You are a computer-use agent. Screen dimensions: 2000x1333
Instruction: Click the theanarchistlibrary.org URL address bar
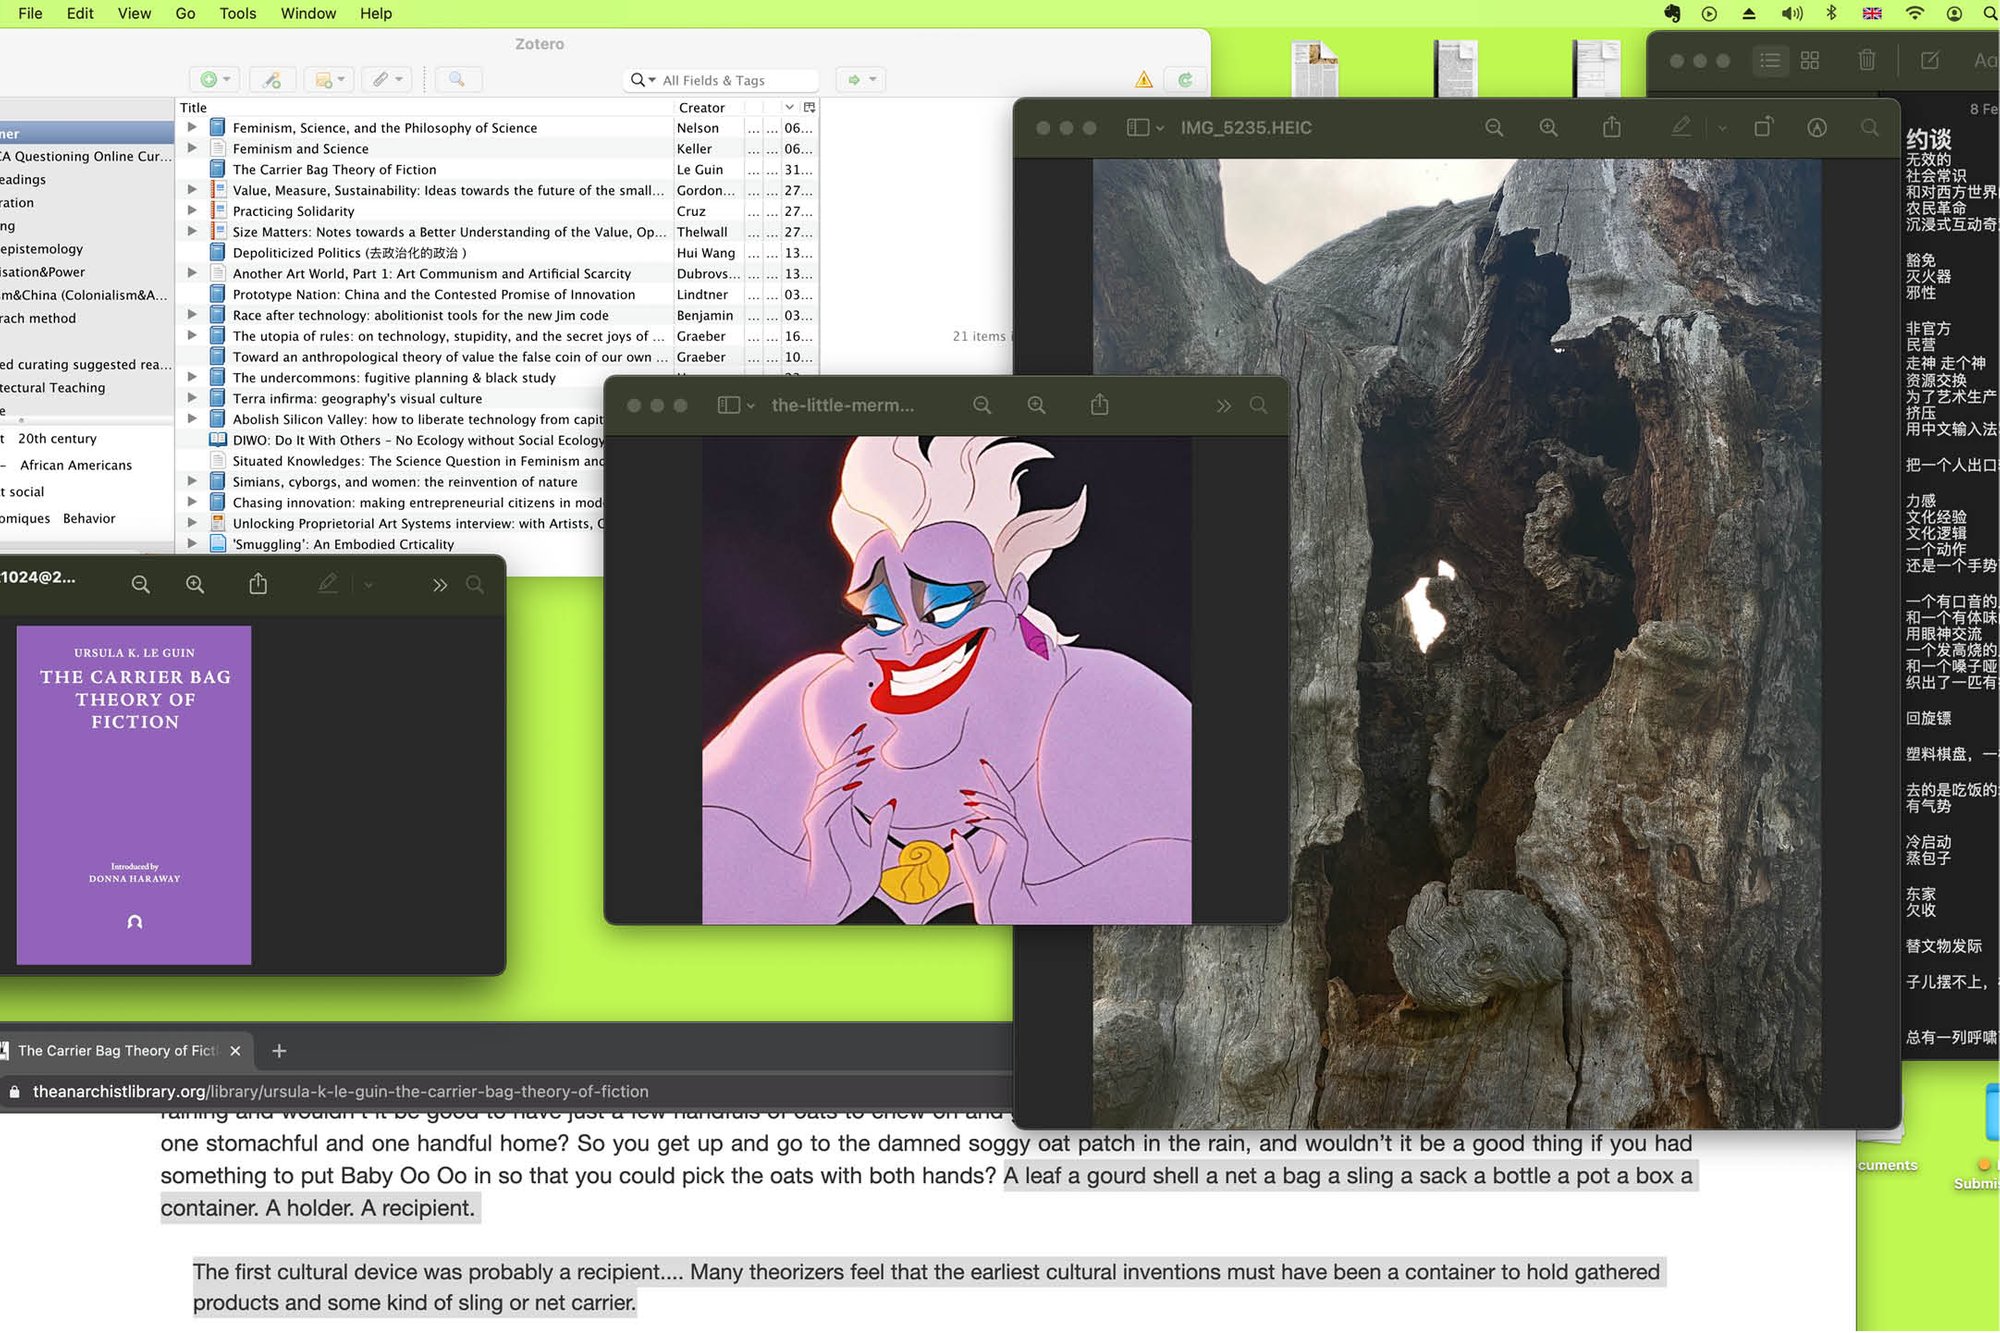pyautogui.click(x=340, y=1092)
